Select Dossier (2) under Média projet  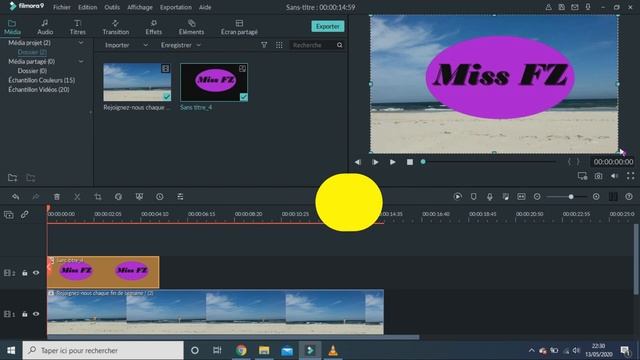point(32,52)
